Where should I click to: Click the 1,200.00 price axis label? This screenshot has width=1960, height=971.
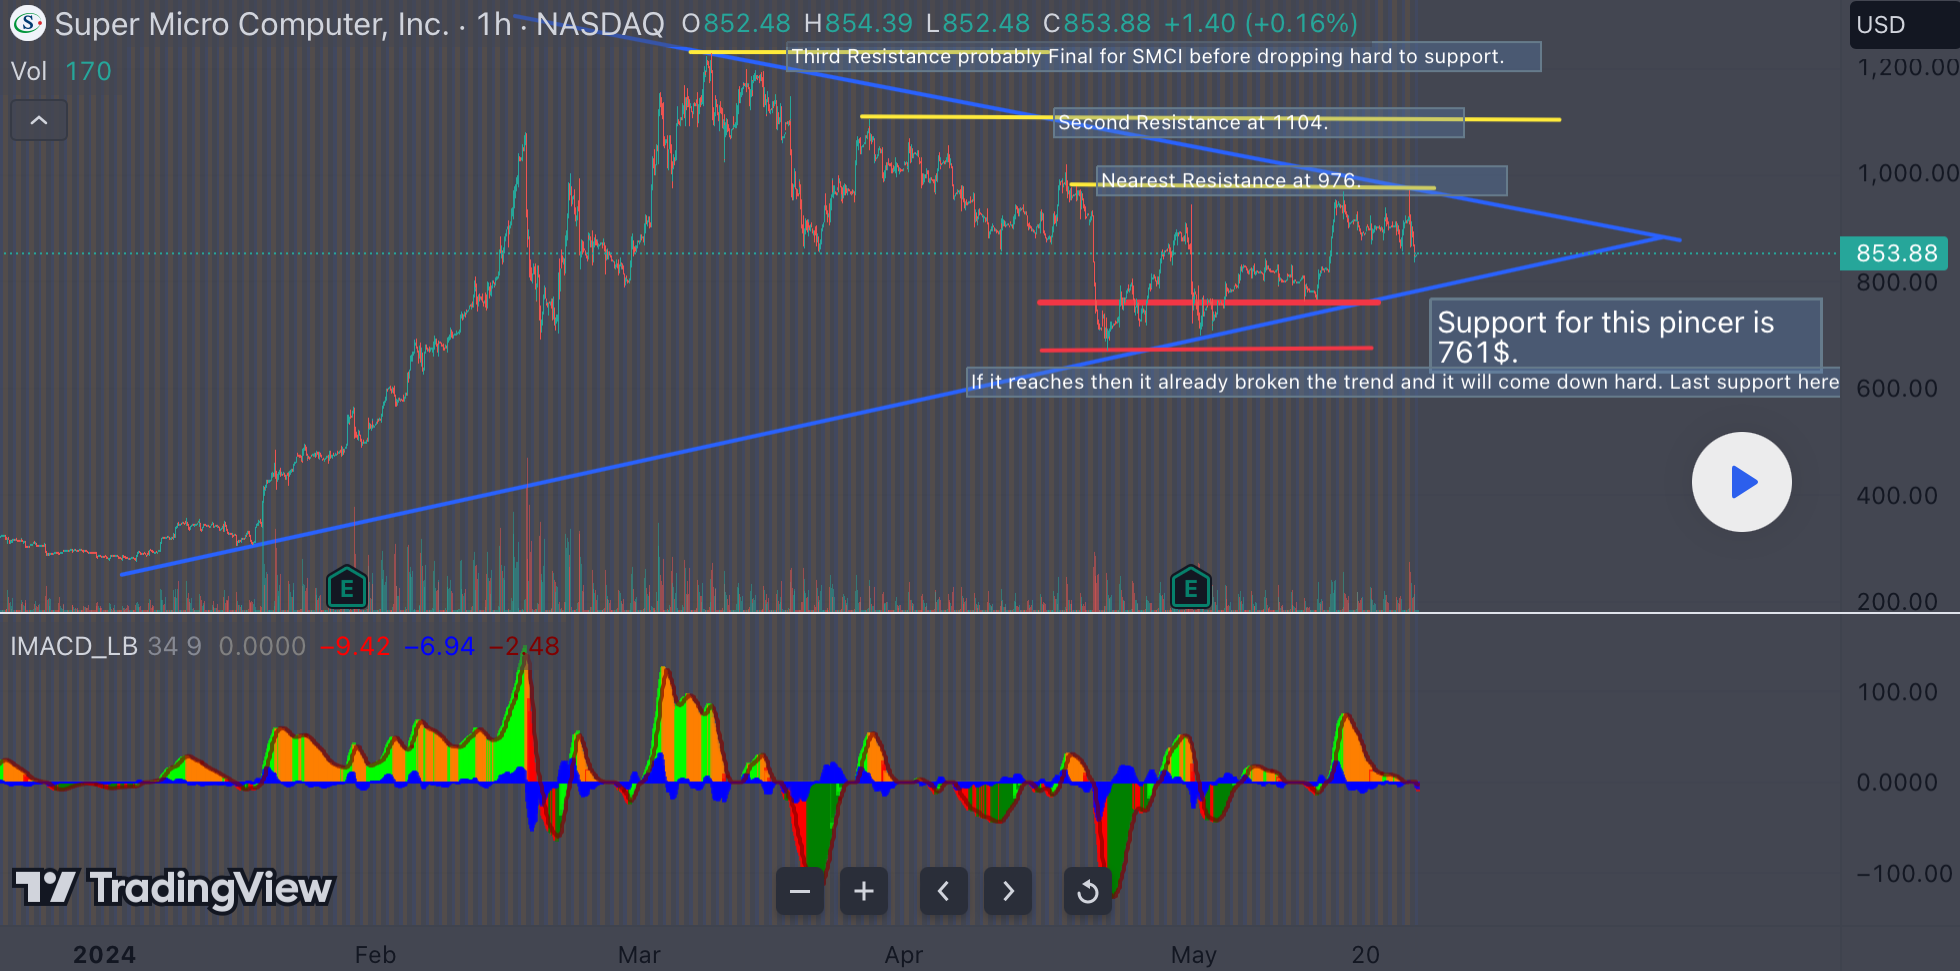pos(1907,67)
